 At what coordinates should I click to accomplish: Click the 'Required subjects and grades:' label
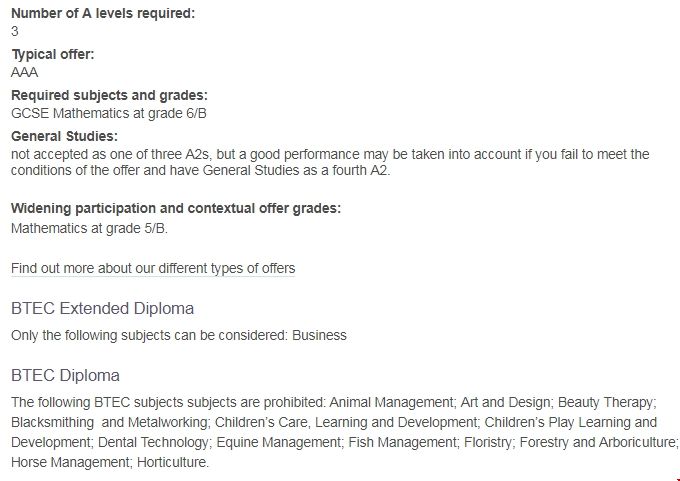click(x=109, y=95)
